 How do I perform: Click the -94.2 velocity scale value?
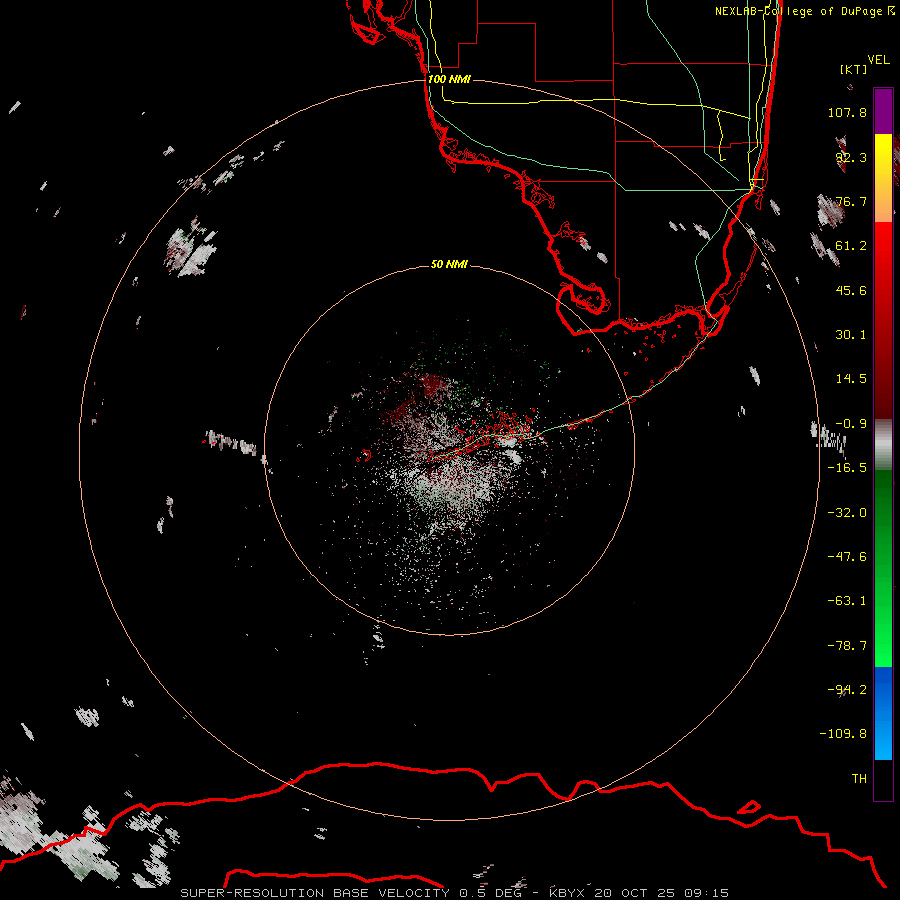[847, 690]
